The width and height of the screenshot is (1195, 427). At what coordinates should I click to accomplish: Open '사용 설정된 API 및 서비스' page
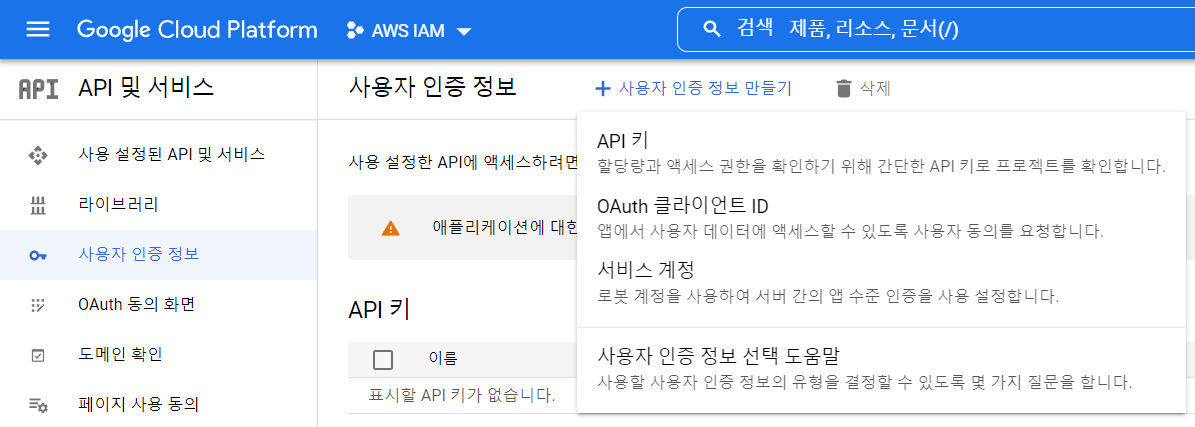pyautogui.click(x=158, y=155)
